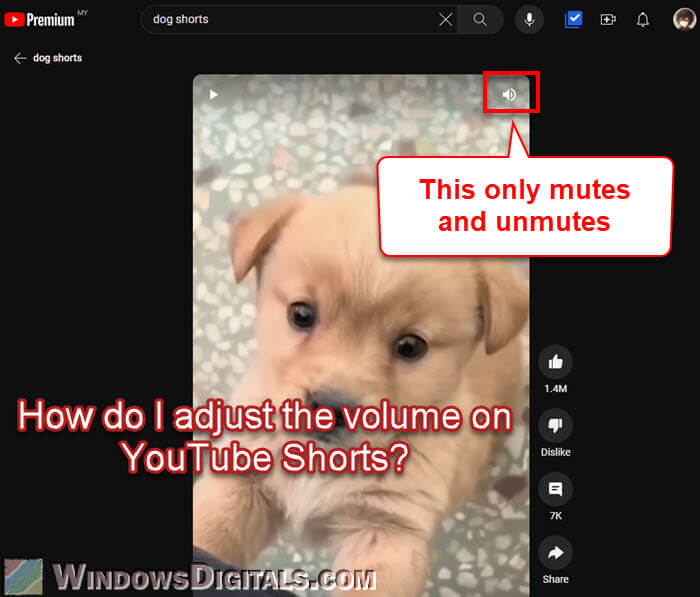Go back using the arrow beside 'dog shorts'
This screenshot has height=597, width=700.
click(20, 58)
